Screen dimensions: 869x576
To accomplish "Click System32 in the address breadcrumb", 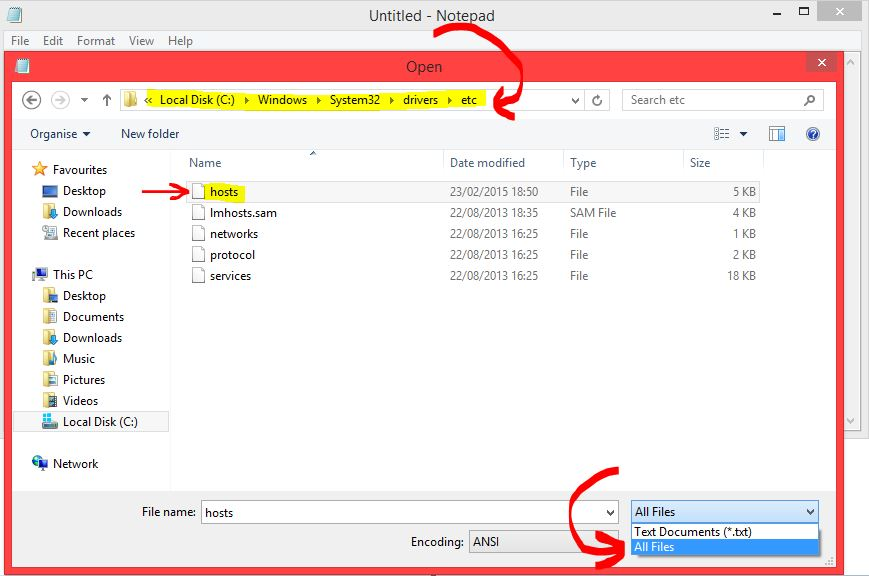I will point(354,100).
